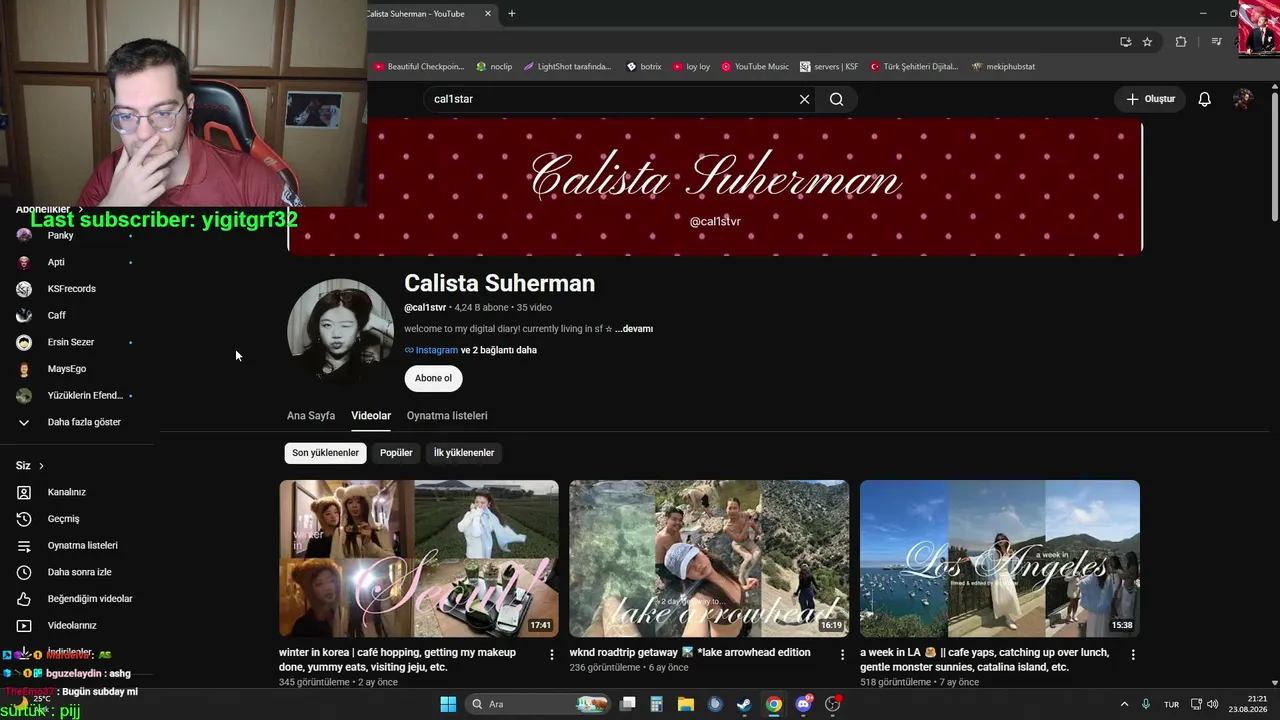Image resolution: width=1280 pixels, height=720 pixels.
Task: Switch to the Oynatma listeleri channel tab
Action: (447, 416)
